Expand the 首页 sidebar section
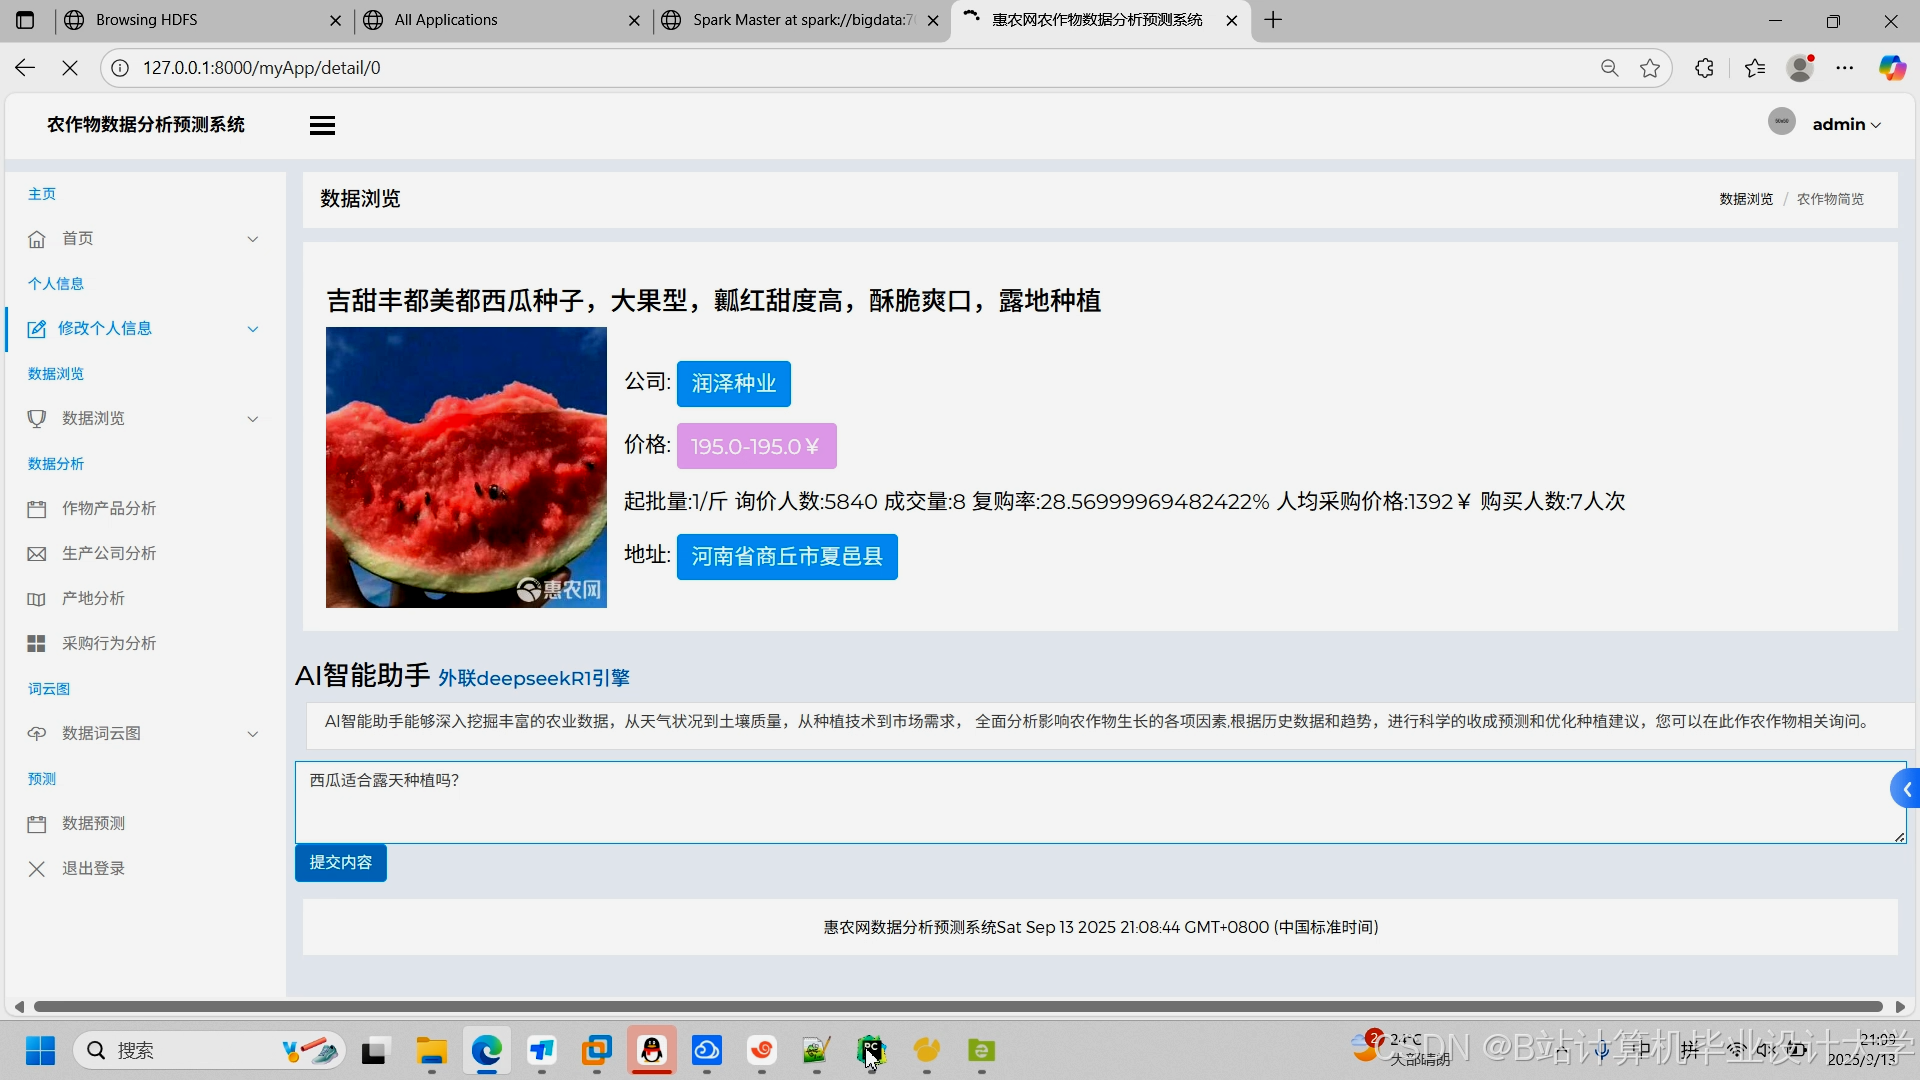 coord(253,238)
